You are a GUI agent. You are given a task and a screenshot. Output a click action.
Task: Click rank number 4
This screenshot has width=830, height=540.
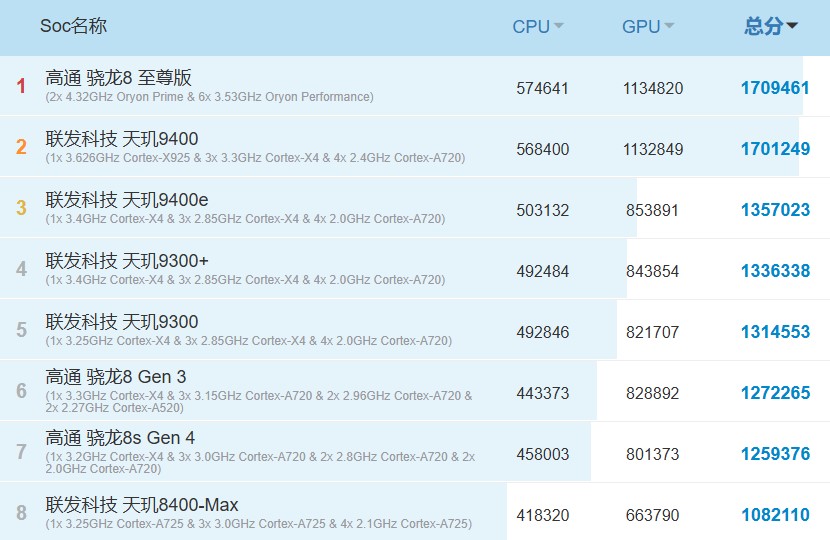point(21,268)
